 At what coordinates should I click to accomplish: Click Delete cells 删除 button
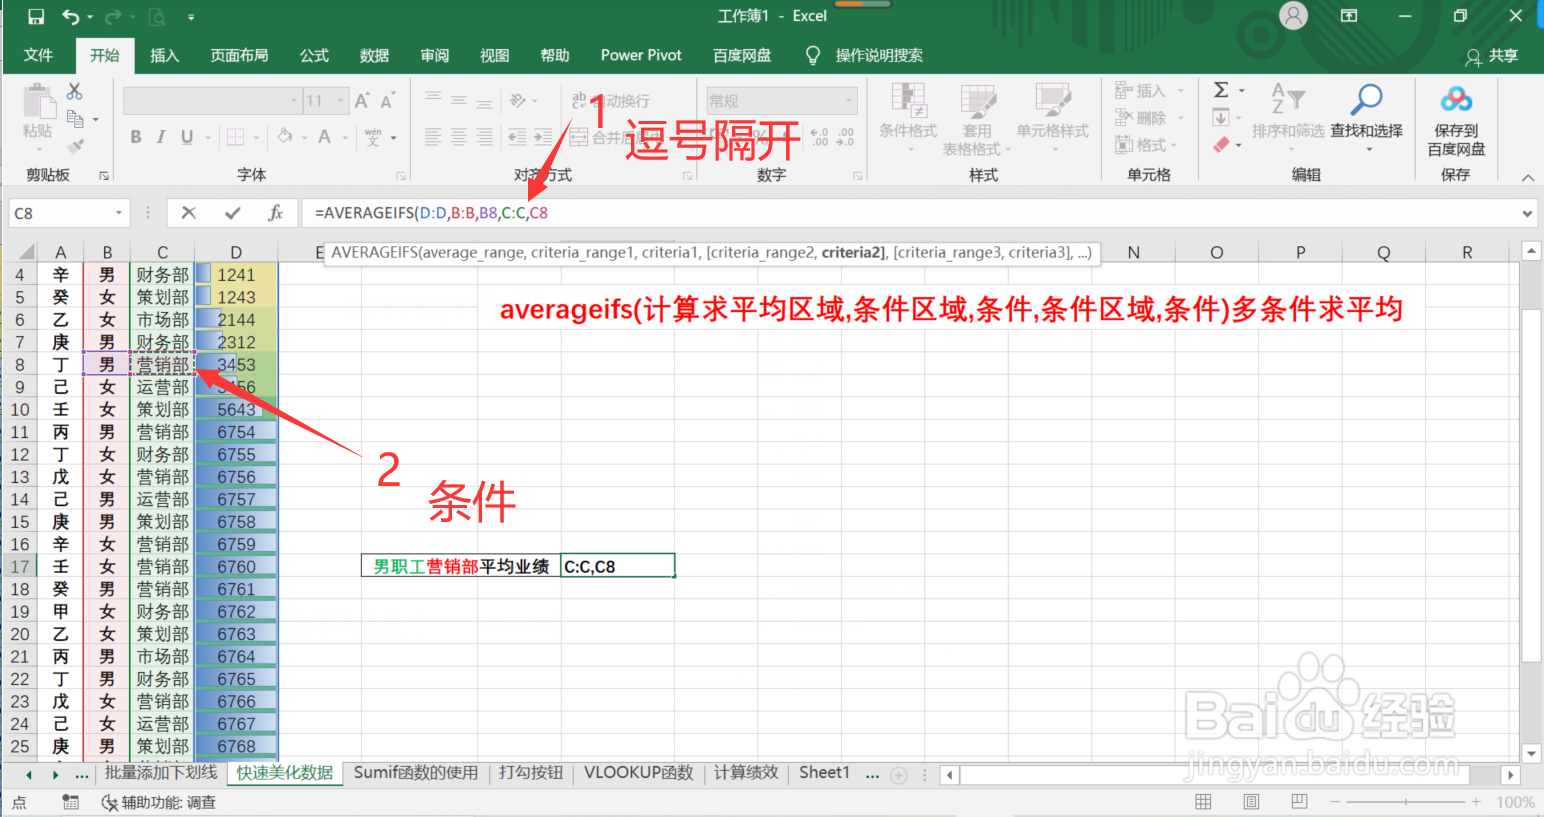1149,118
